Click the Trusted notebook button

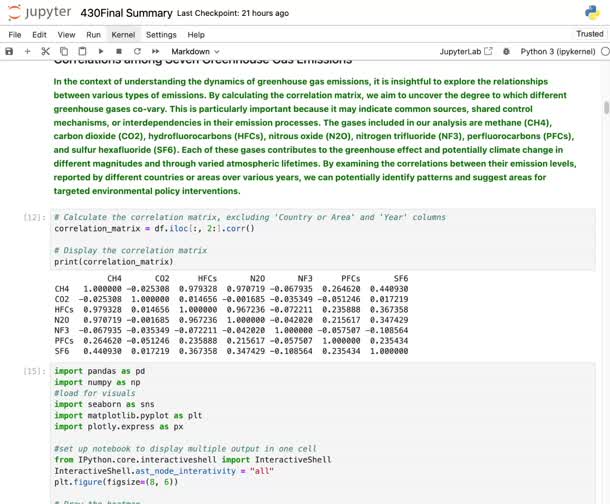[589, 34]
